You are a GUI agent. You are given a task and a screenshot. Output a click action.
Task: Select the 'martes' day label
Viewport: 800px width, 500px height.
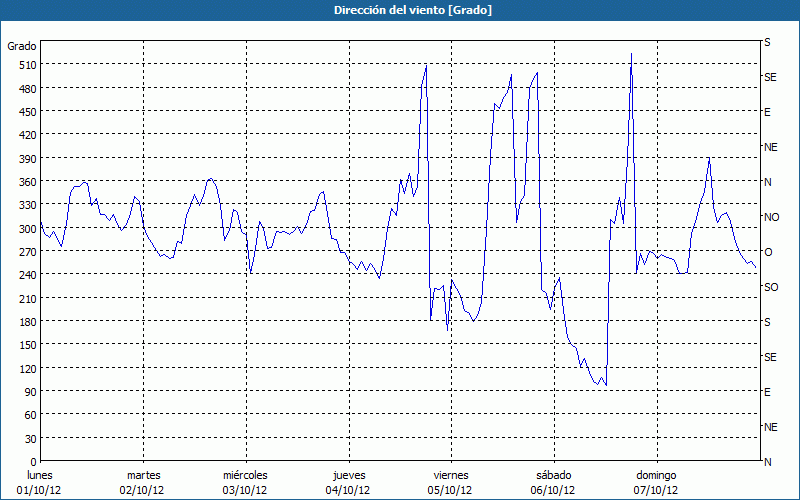pyautogui.click(x=143, y=475)
